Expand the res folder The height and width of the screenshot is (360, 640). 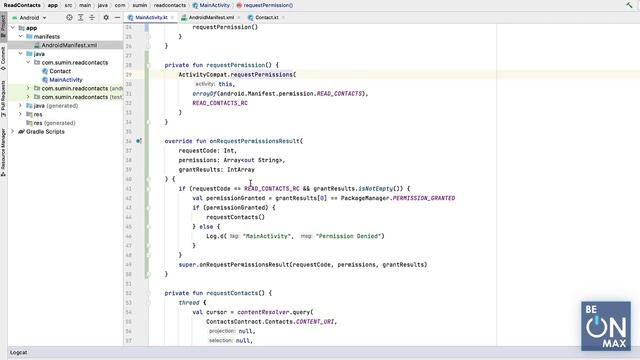pyautogui.click(x=20, y=114)
